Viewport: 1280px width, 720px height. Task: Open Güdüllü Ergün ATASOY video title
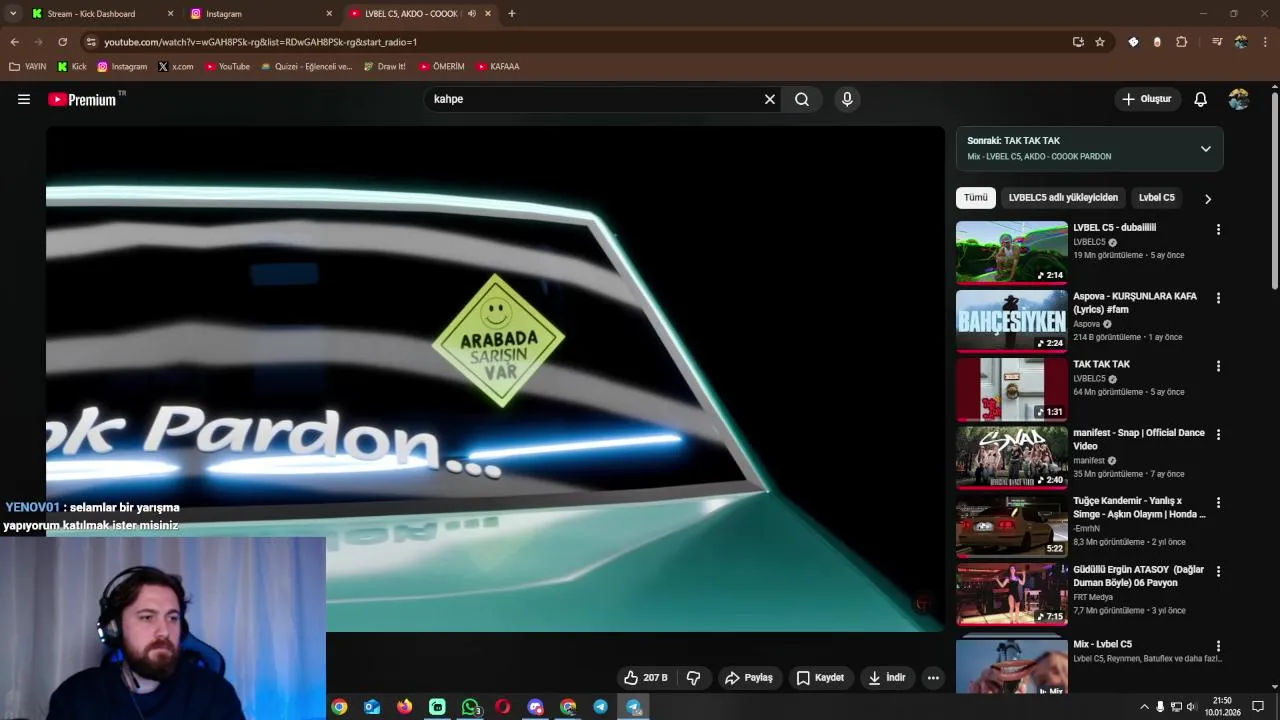tap(1138, 576)
